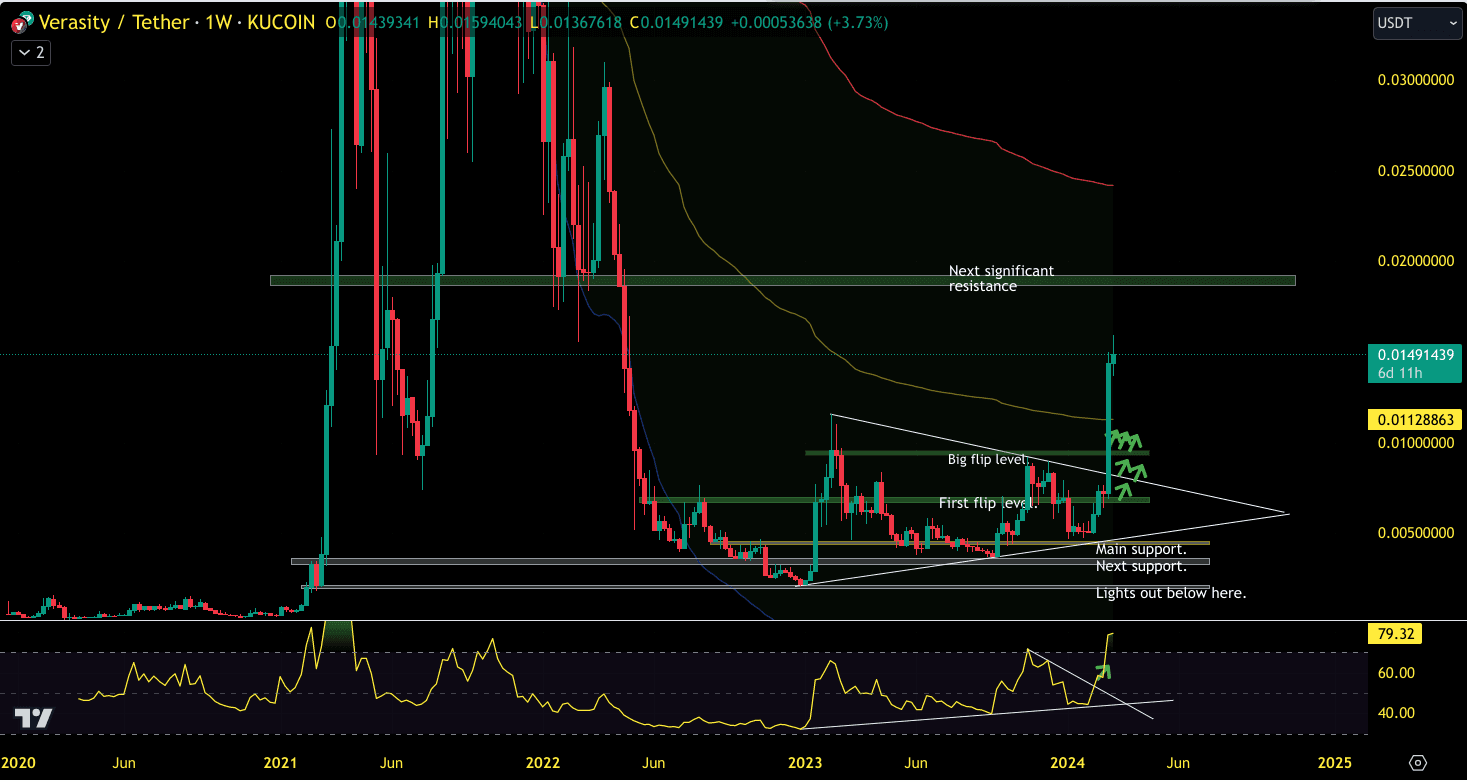Select the 'Big flip level.' annotation
Screen dimensions: 1467x782
[989, 460]
